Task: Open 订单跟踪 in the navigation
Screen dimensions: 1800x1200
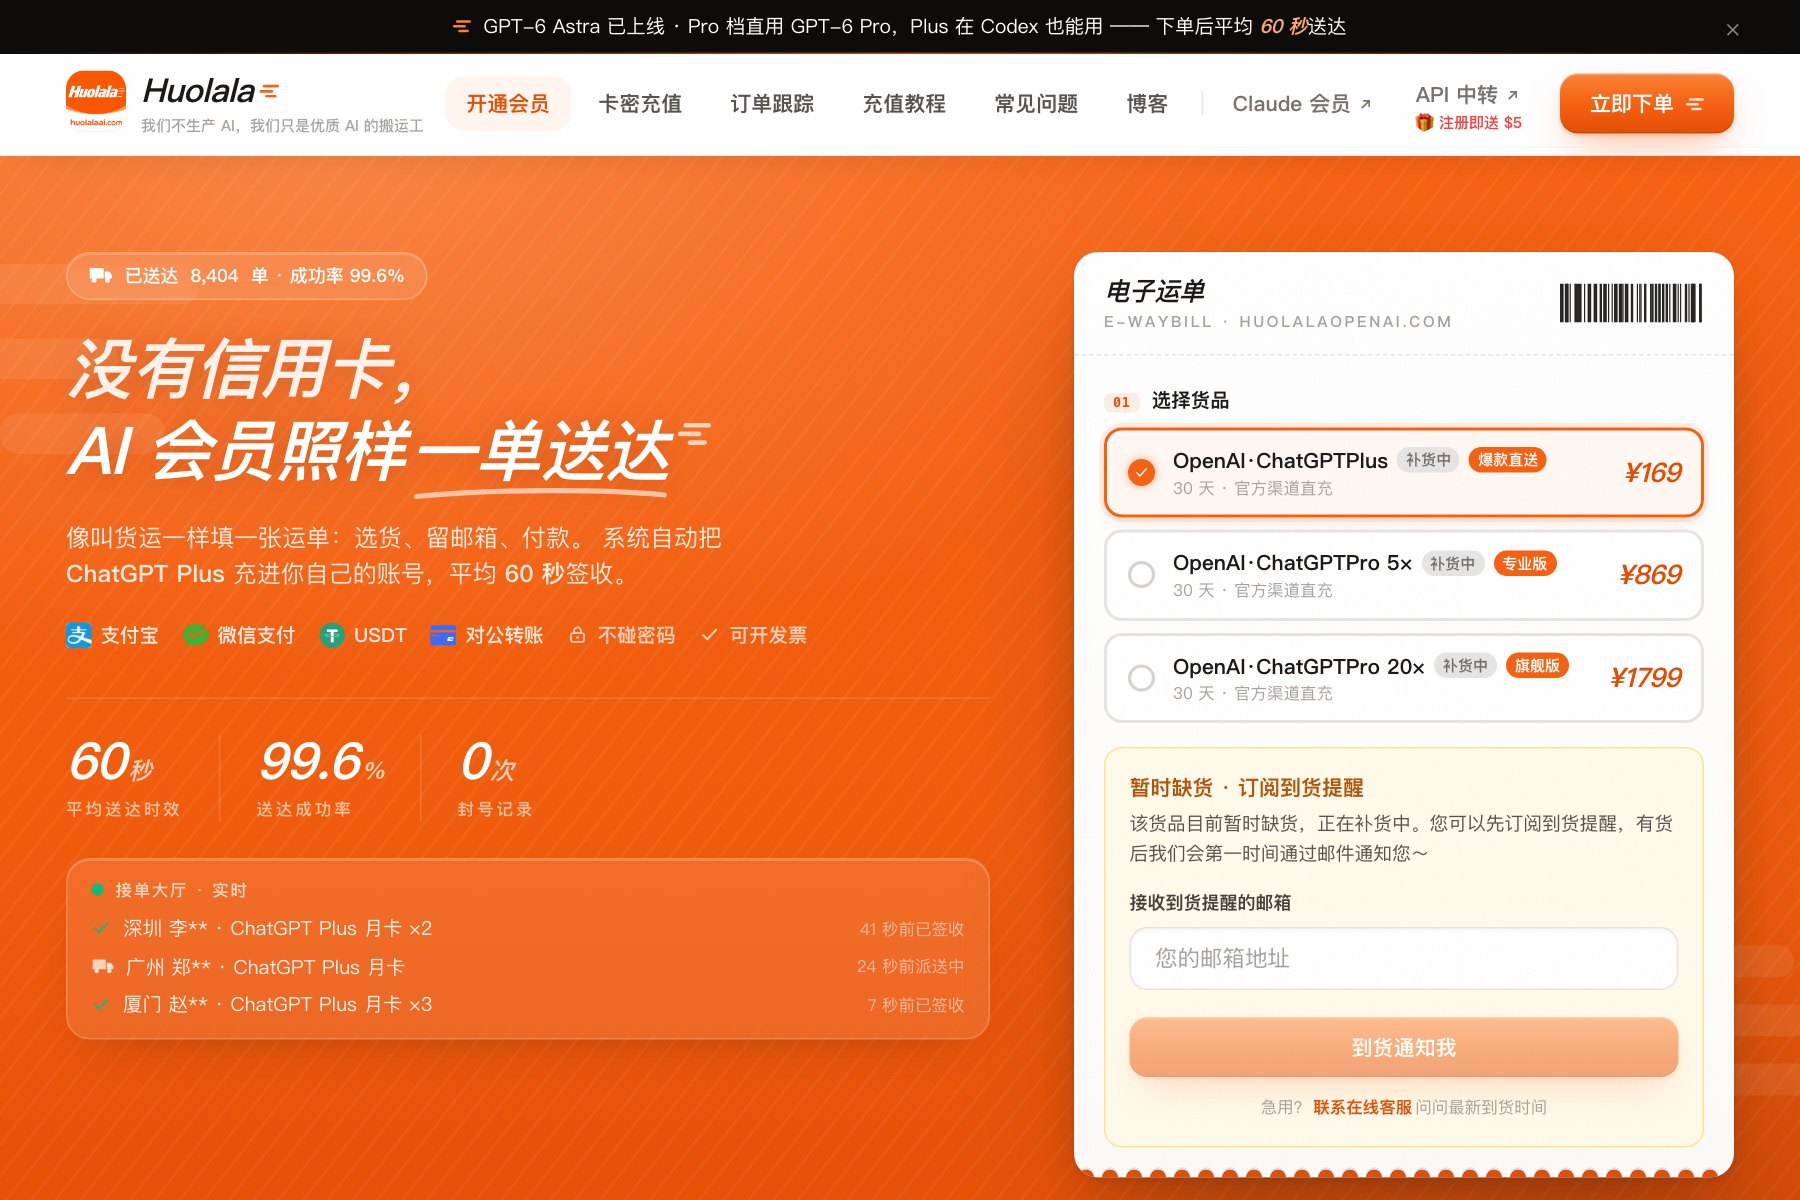Action: click(772, 103)
